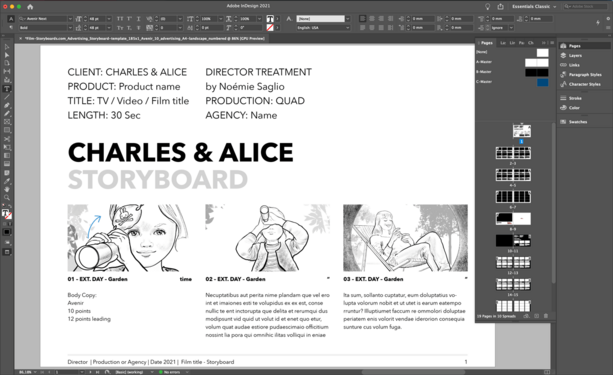Image resolution: width=613 pixels, height=375 pixels.
Task: Toggle Underline formatting
Action: click(138, 19)
